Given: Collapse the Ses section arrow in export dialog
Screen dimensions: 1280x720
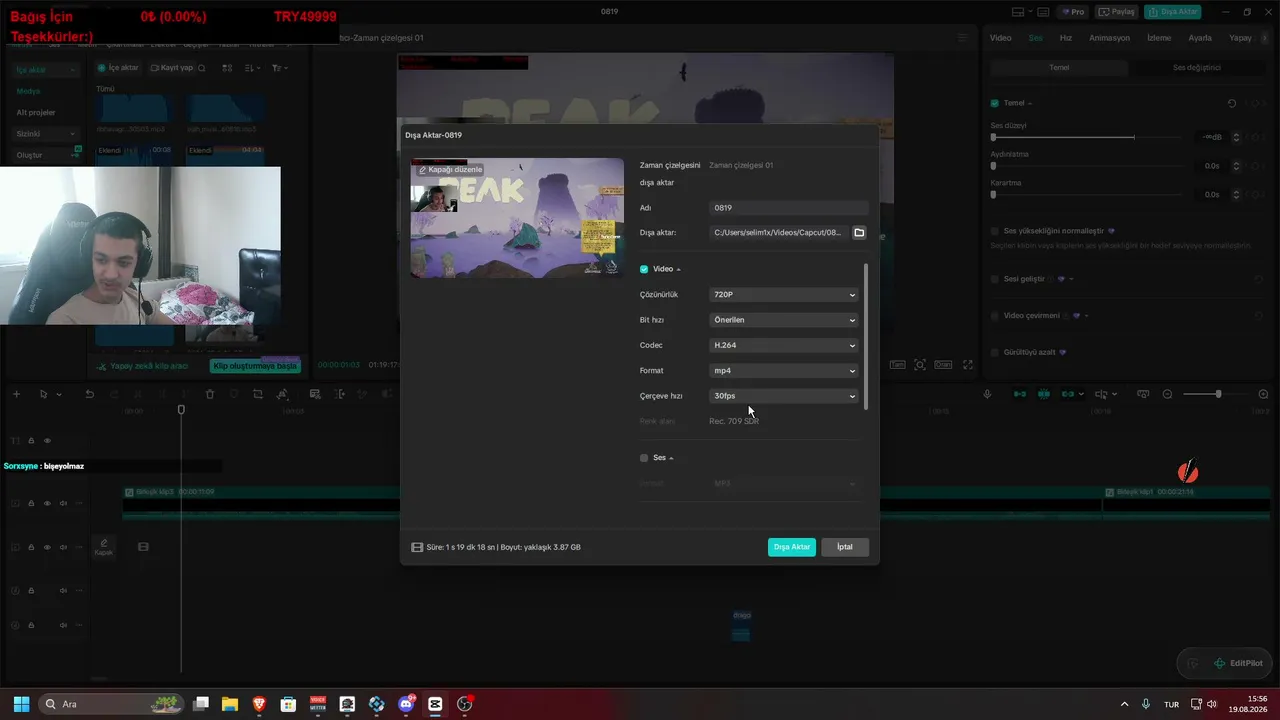Looking at the screenshot, I should tap(671, 458).
